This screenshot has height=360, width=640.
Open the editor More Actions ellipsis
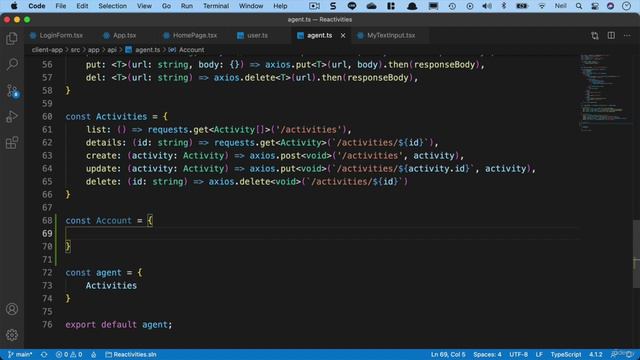pyautogui.click(x=627, y=36)
